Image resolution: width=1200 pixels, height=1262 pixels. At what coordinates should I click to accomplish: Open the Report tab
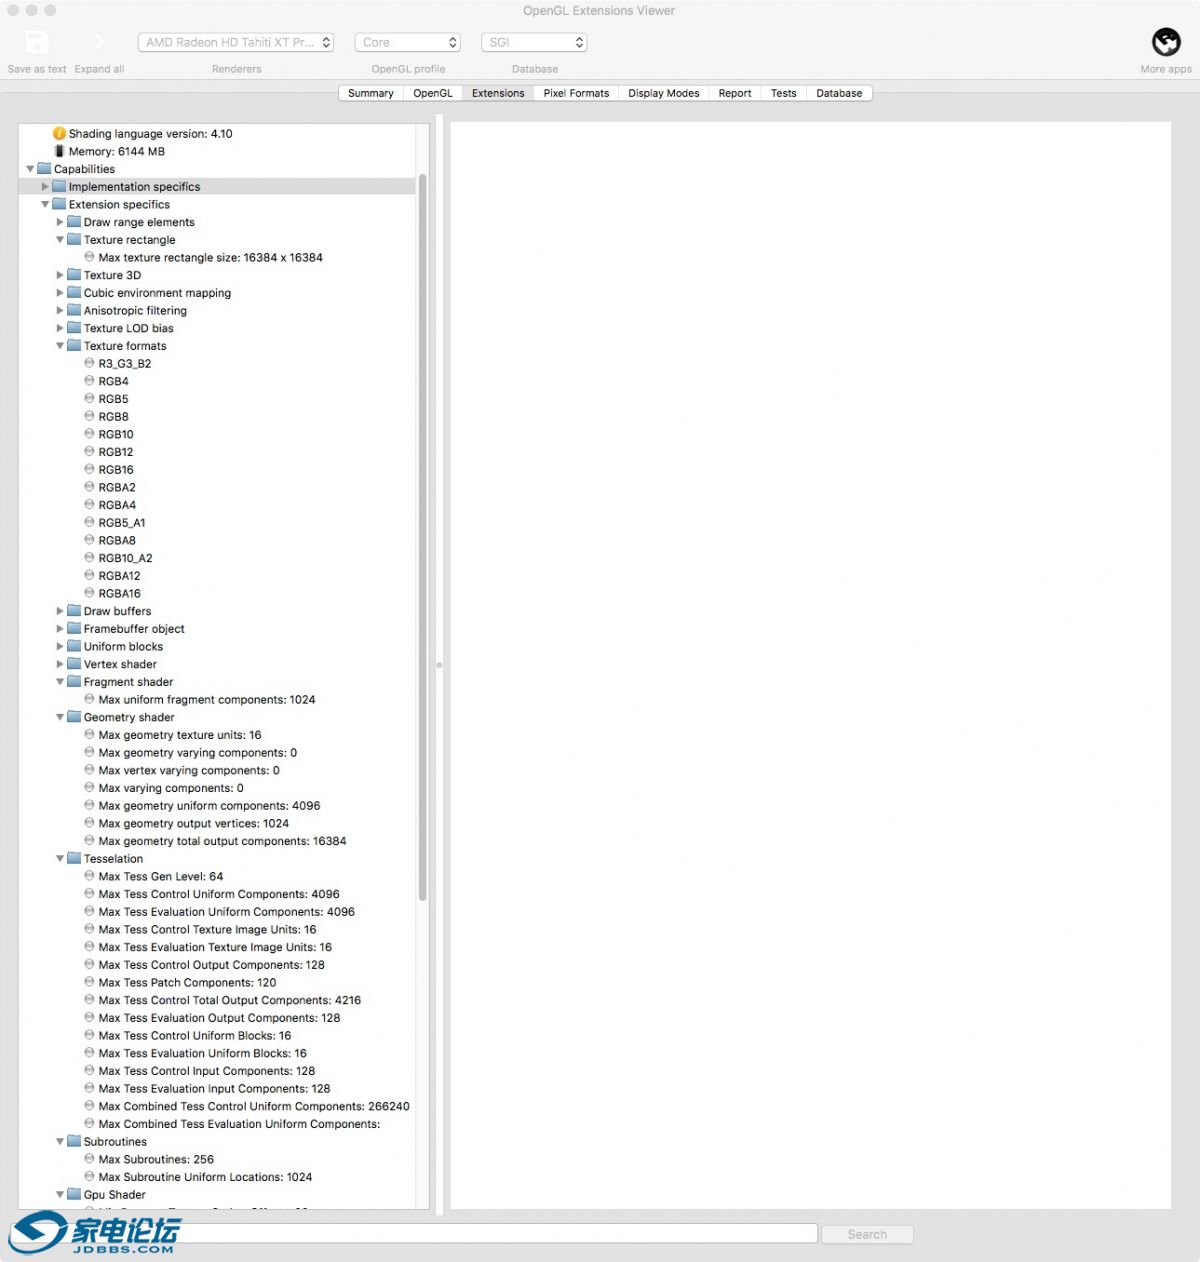pos(734,93)
